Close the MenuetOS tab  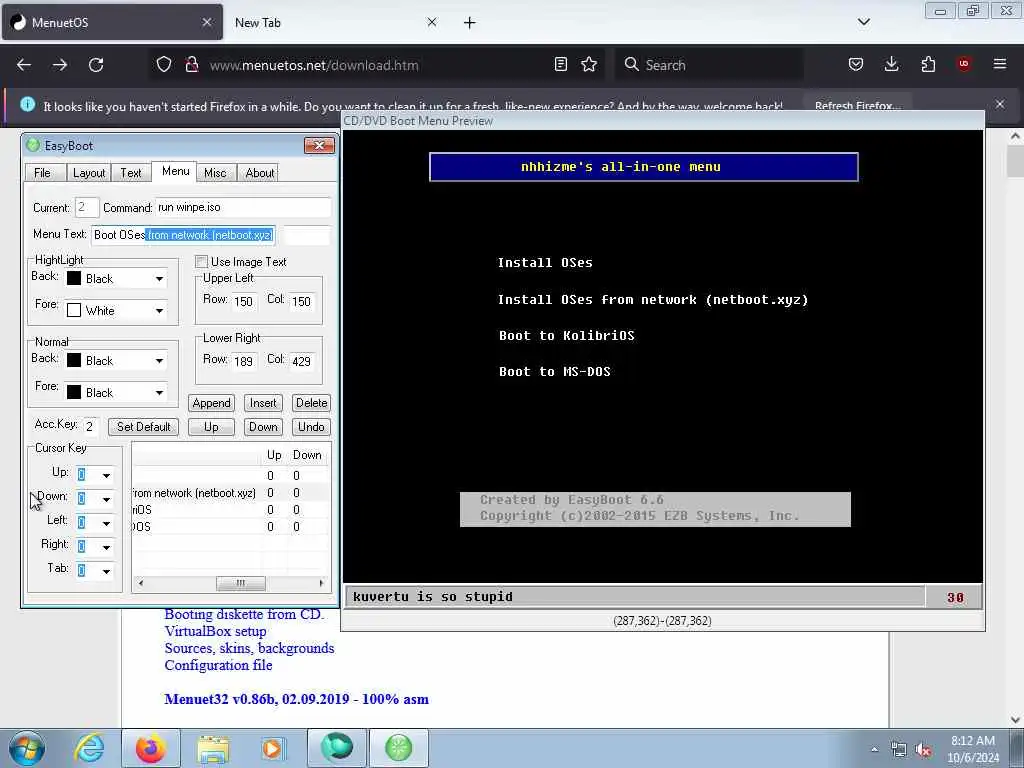(x=206, y=22)
